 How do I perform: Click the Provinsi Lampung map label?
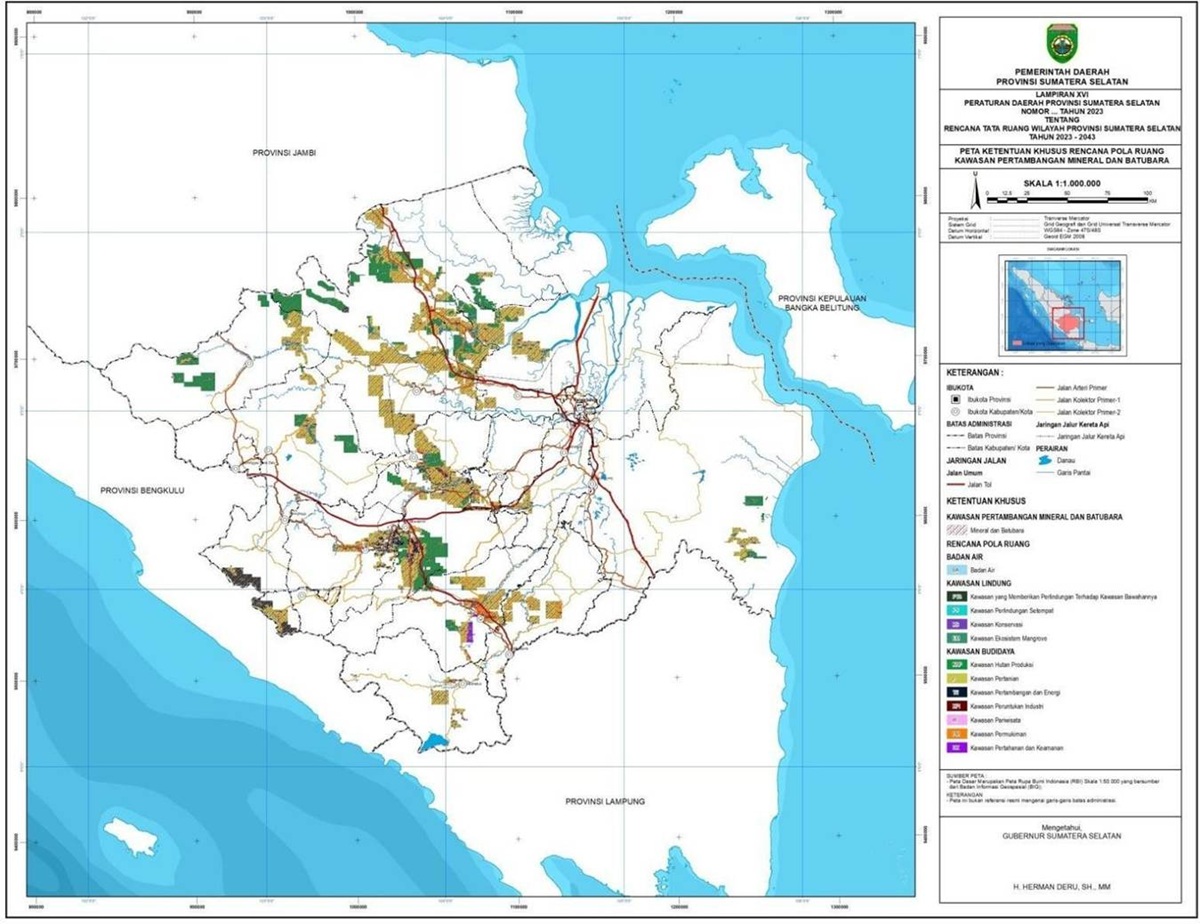point(604,801)
